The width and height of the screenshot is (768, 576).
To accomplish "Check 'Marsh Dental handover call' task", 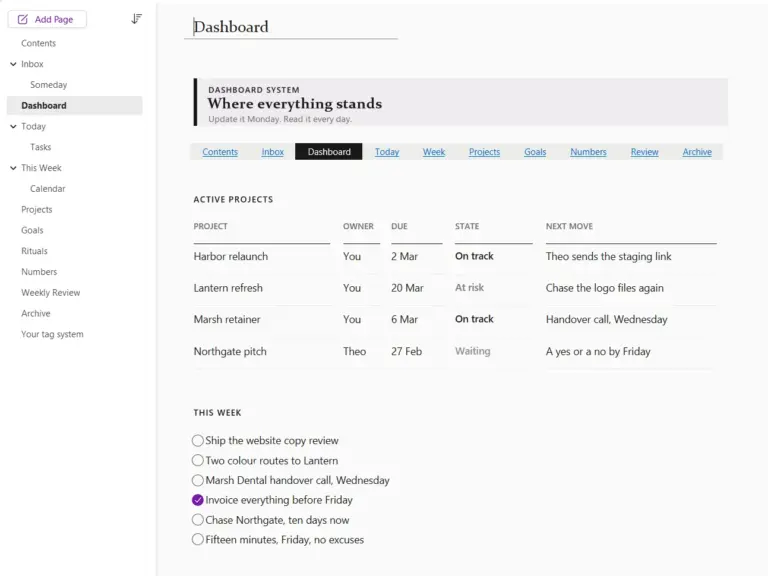I will point(198,480).
